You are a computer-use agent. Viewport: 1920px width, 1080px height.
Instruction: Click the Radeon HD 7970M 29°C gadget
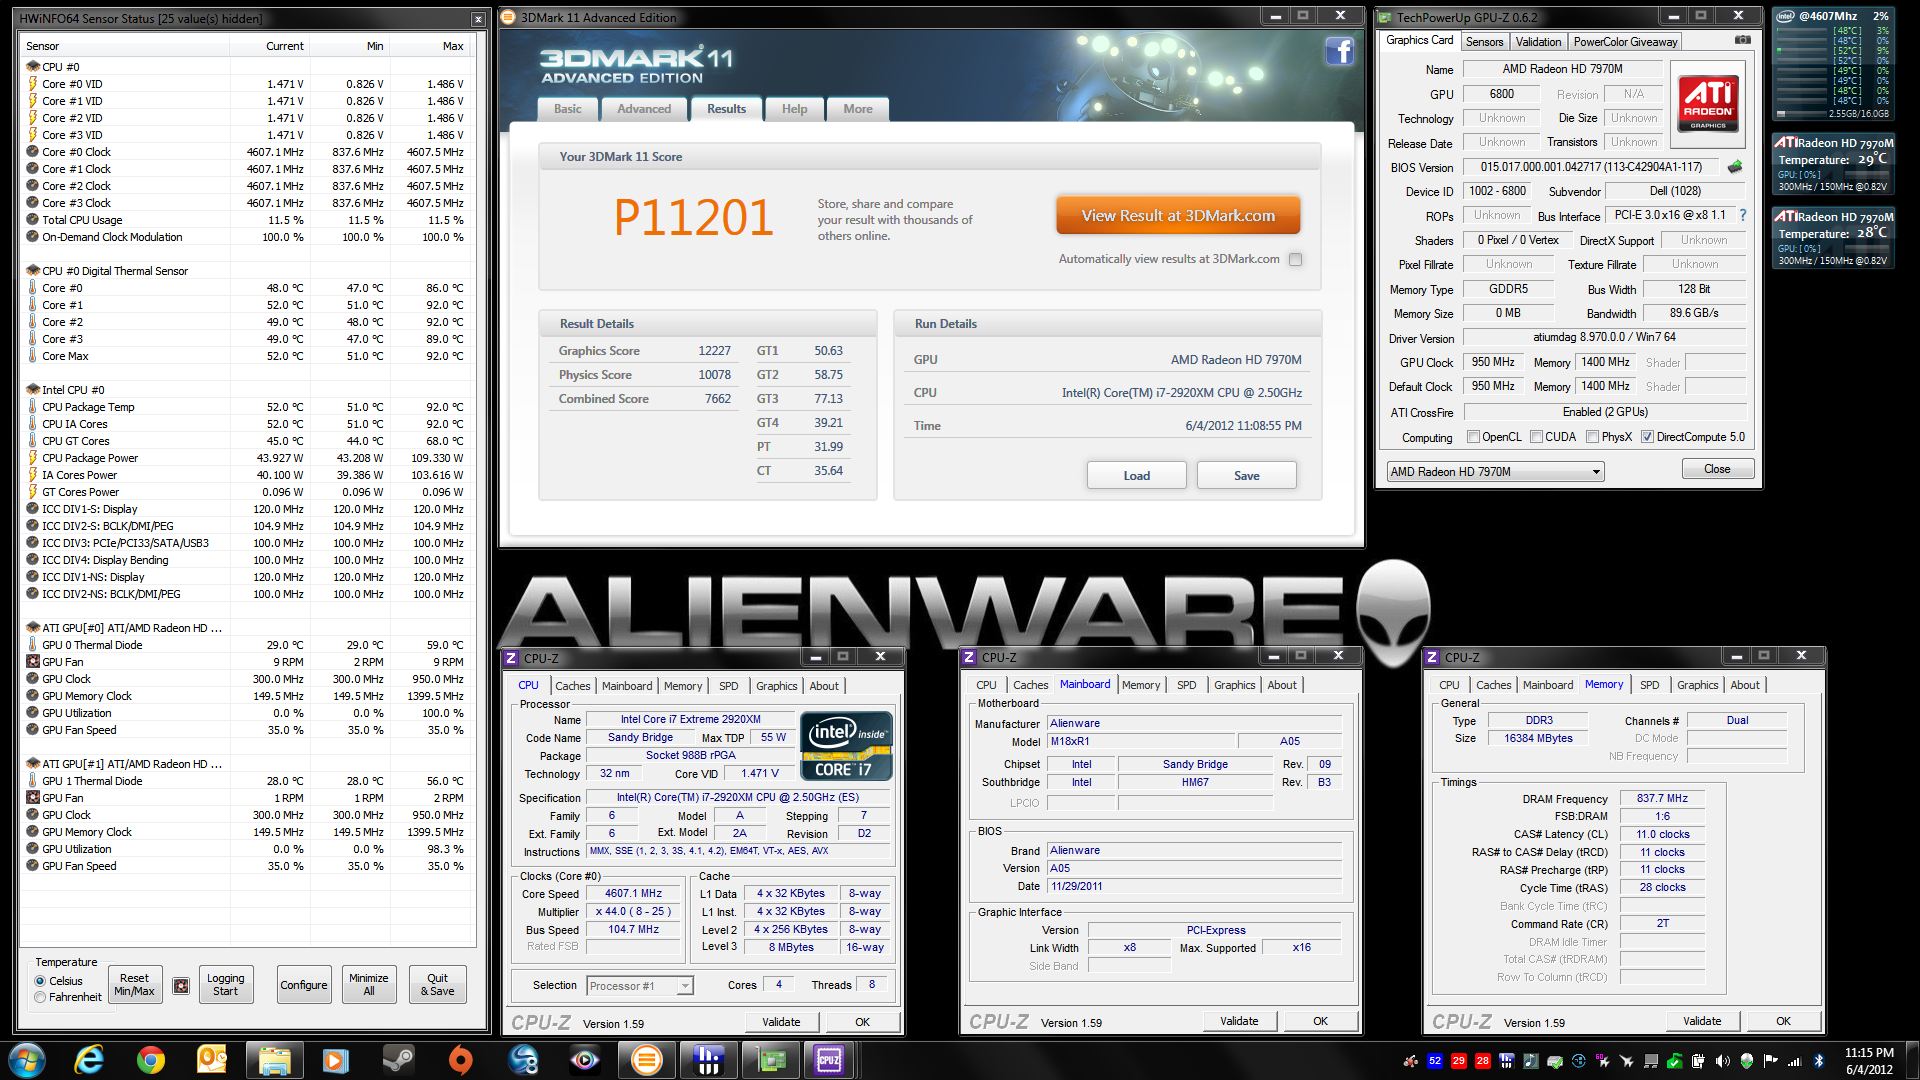1834,163
